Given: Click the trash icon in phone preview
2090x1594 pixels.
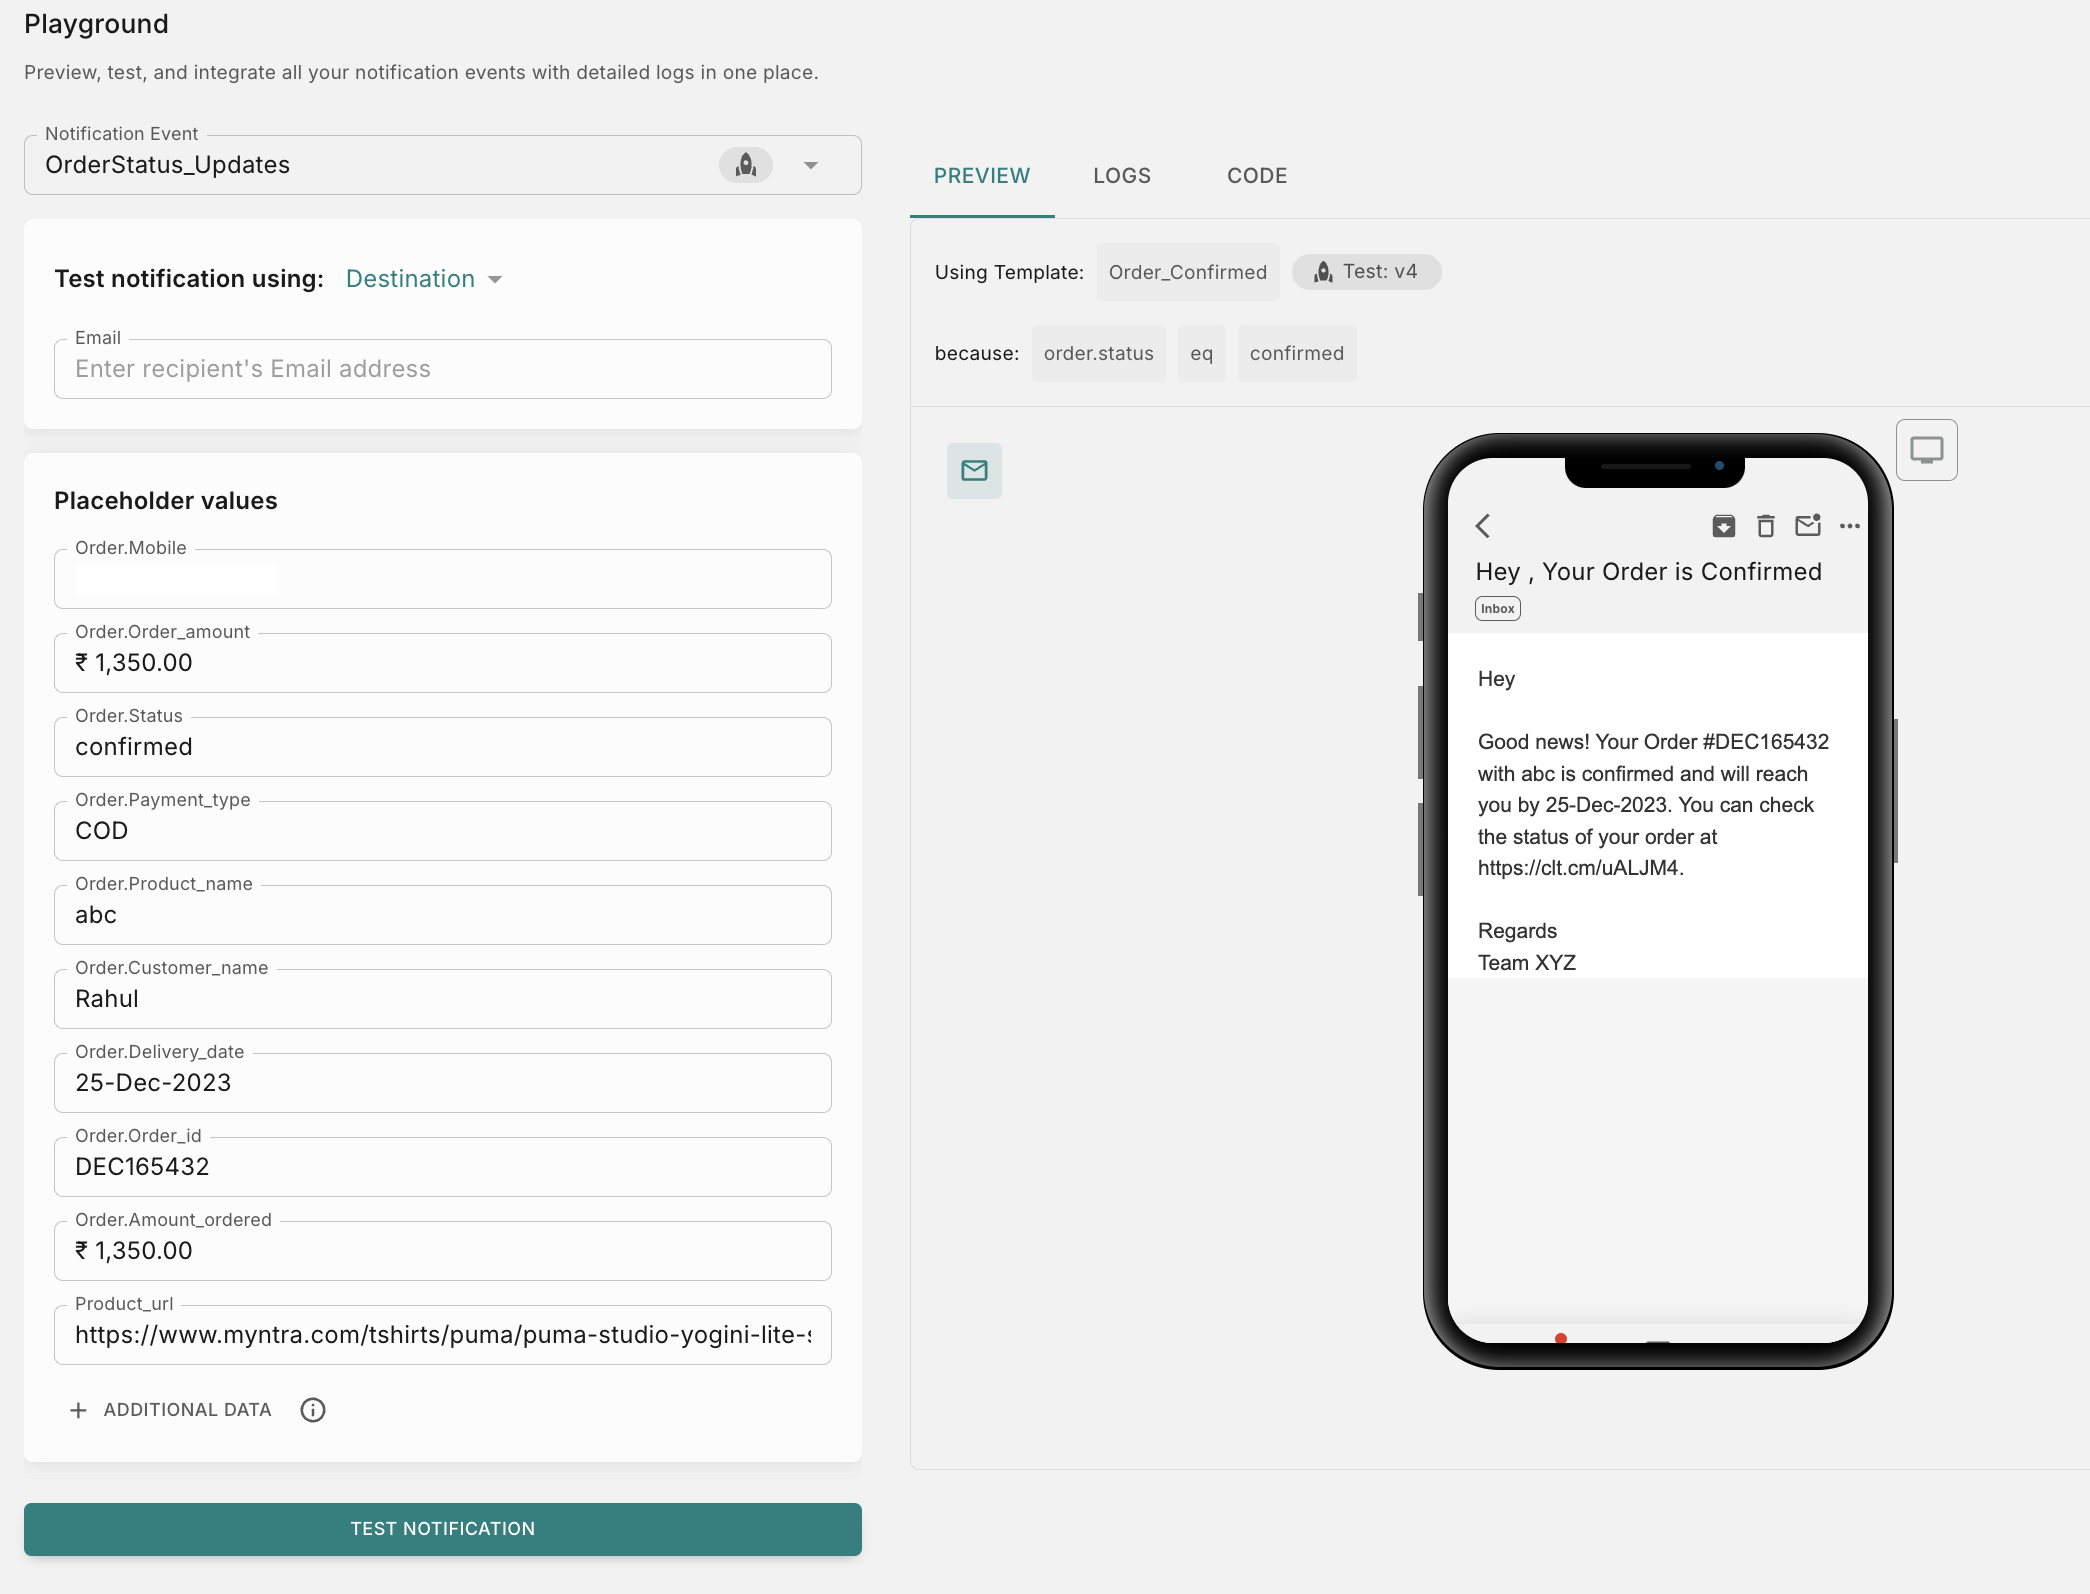Looking at the screenshot, I should [1766, 526].
